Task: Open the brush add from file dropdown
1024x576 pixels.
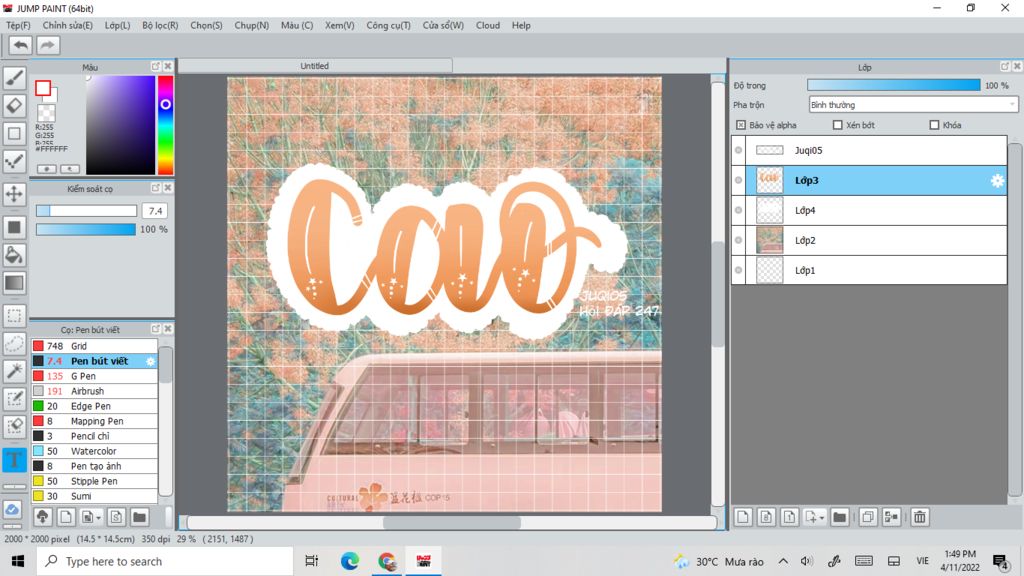Action: click(91, 517)
